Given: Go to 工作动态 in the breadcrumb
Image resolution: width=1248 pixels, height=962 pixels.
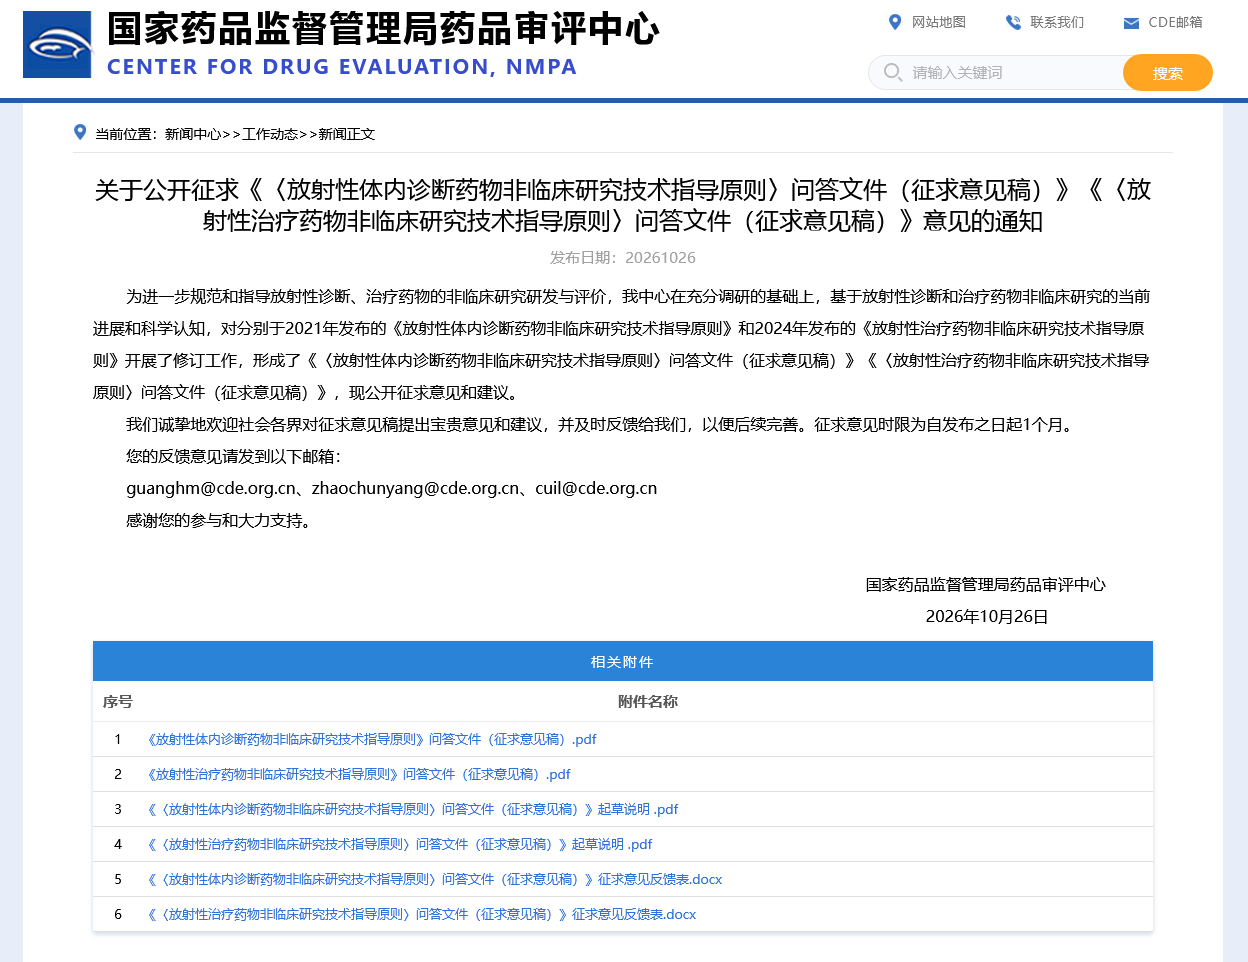Looking at the screenshot, I should [x=270, y=134].
